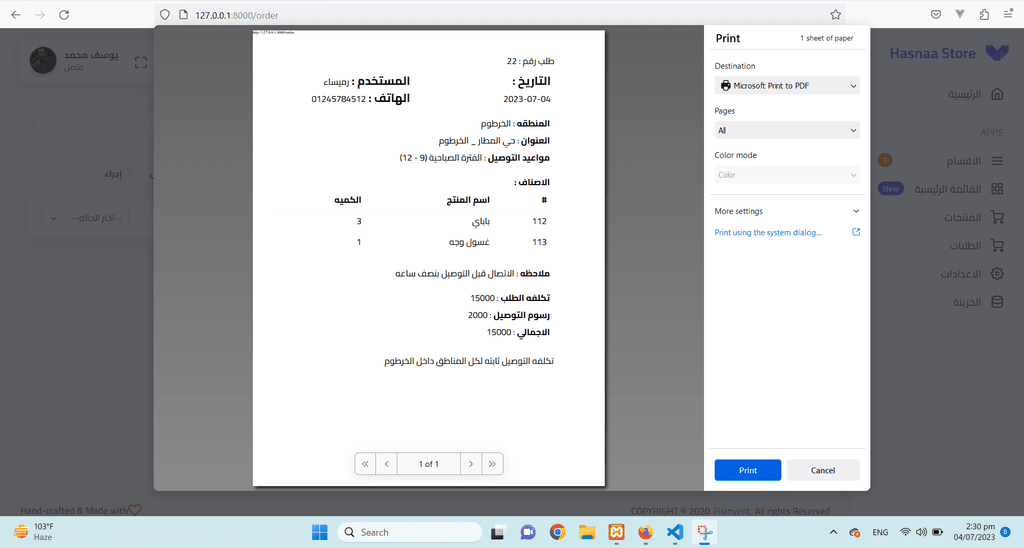Bookmark this page with the star icon

click(835, 14)
